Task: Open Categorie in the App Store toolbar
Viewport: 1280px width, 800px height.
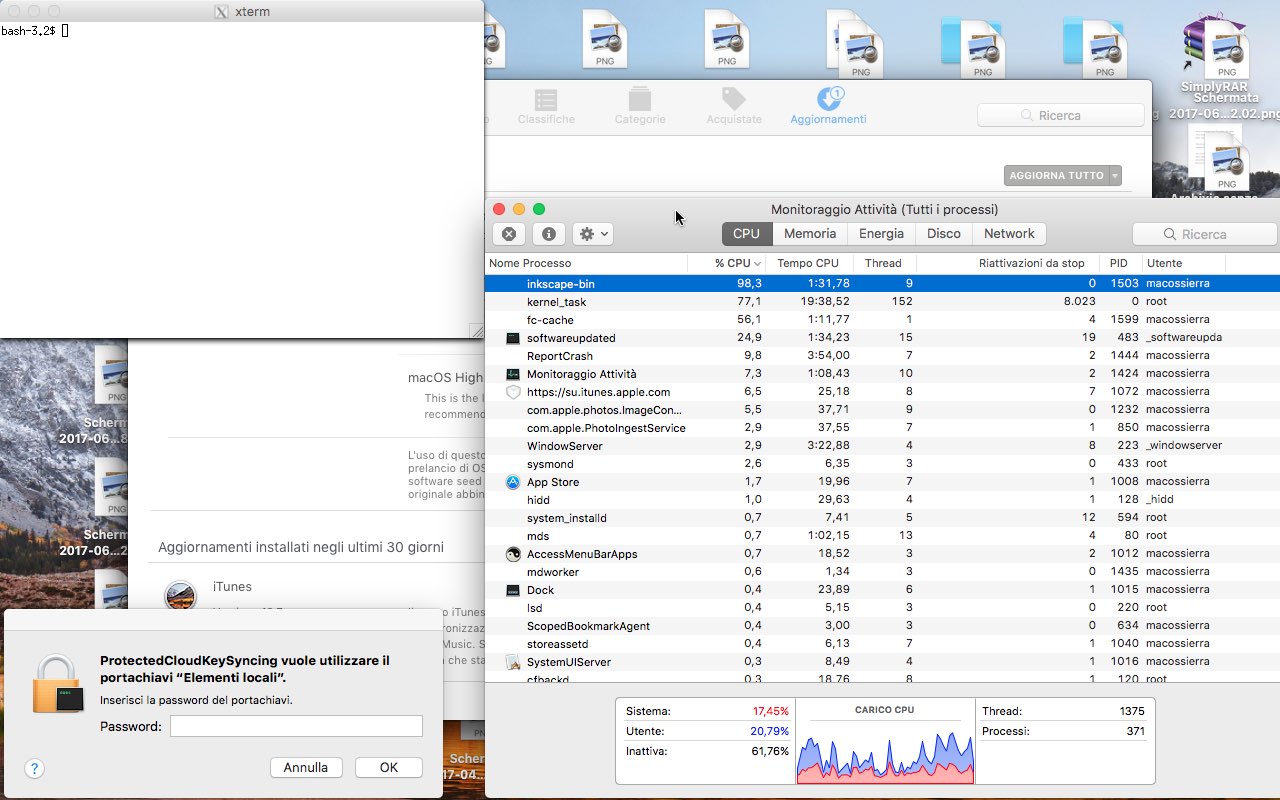Action: 640,107
